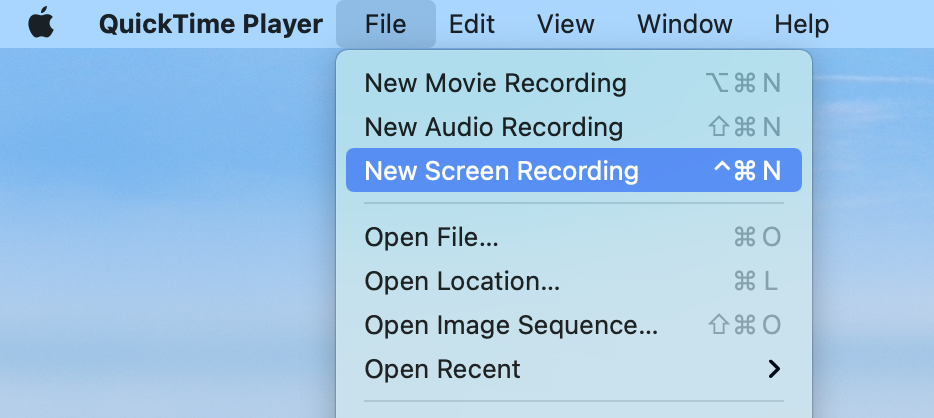Open the QuickTime Player app menu
934x418 pixels.
point(211,24)
